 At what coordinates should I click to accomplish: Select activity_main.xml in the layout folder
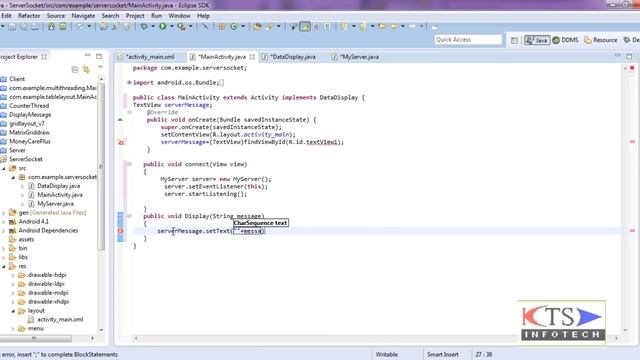point(60,319)
